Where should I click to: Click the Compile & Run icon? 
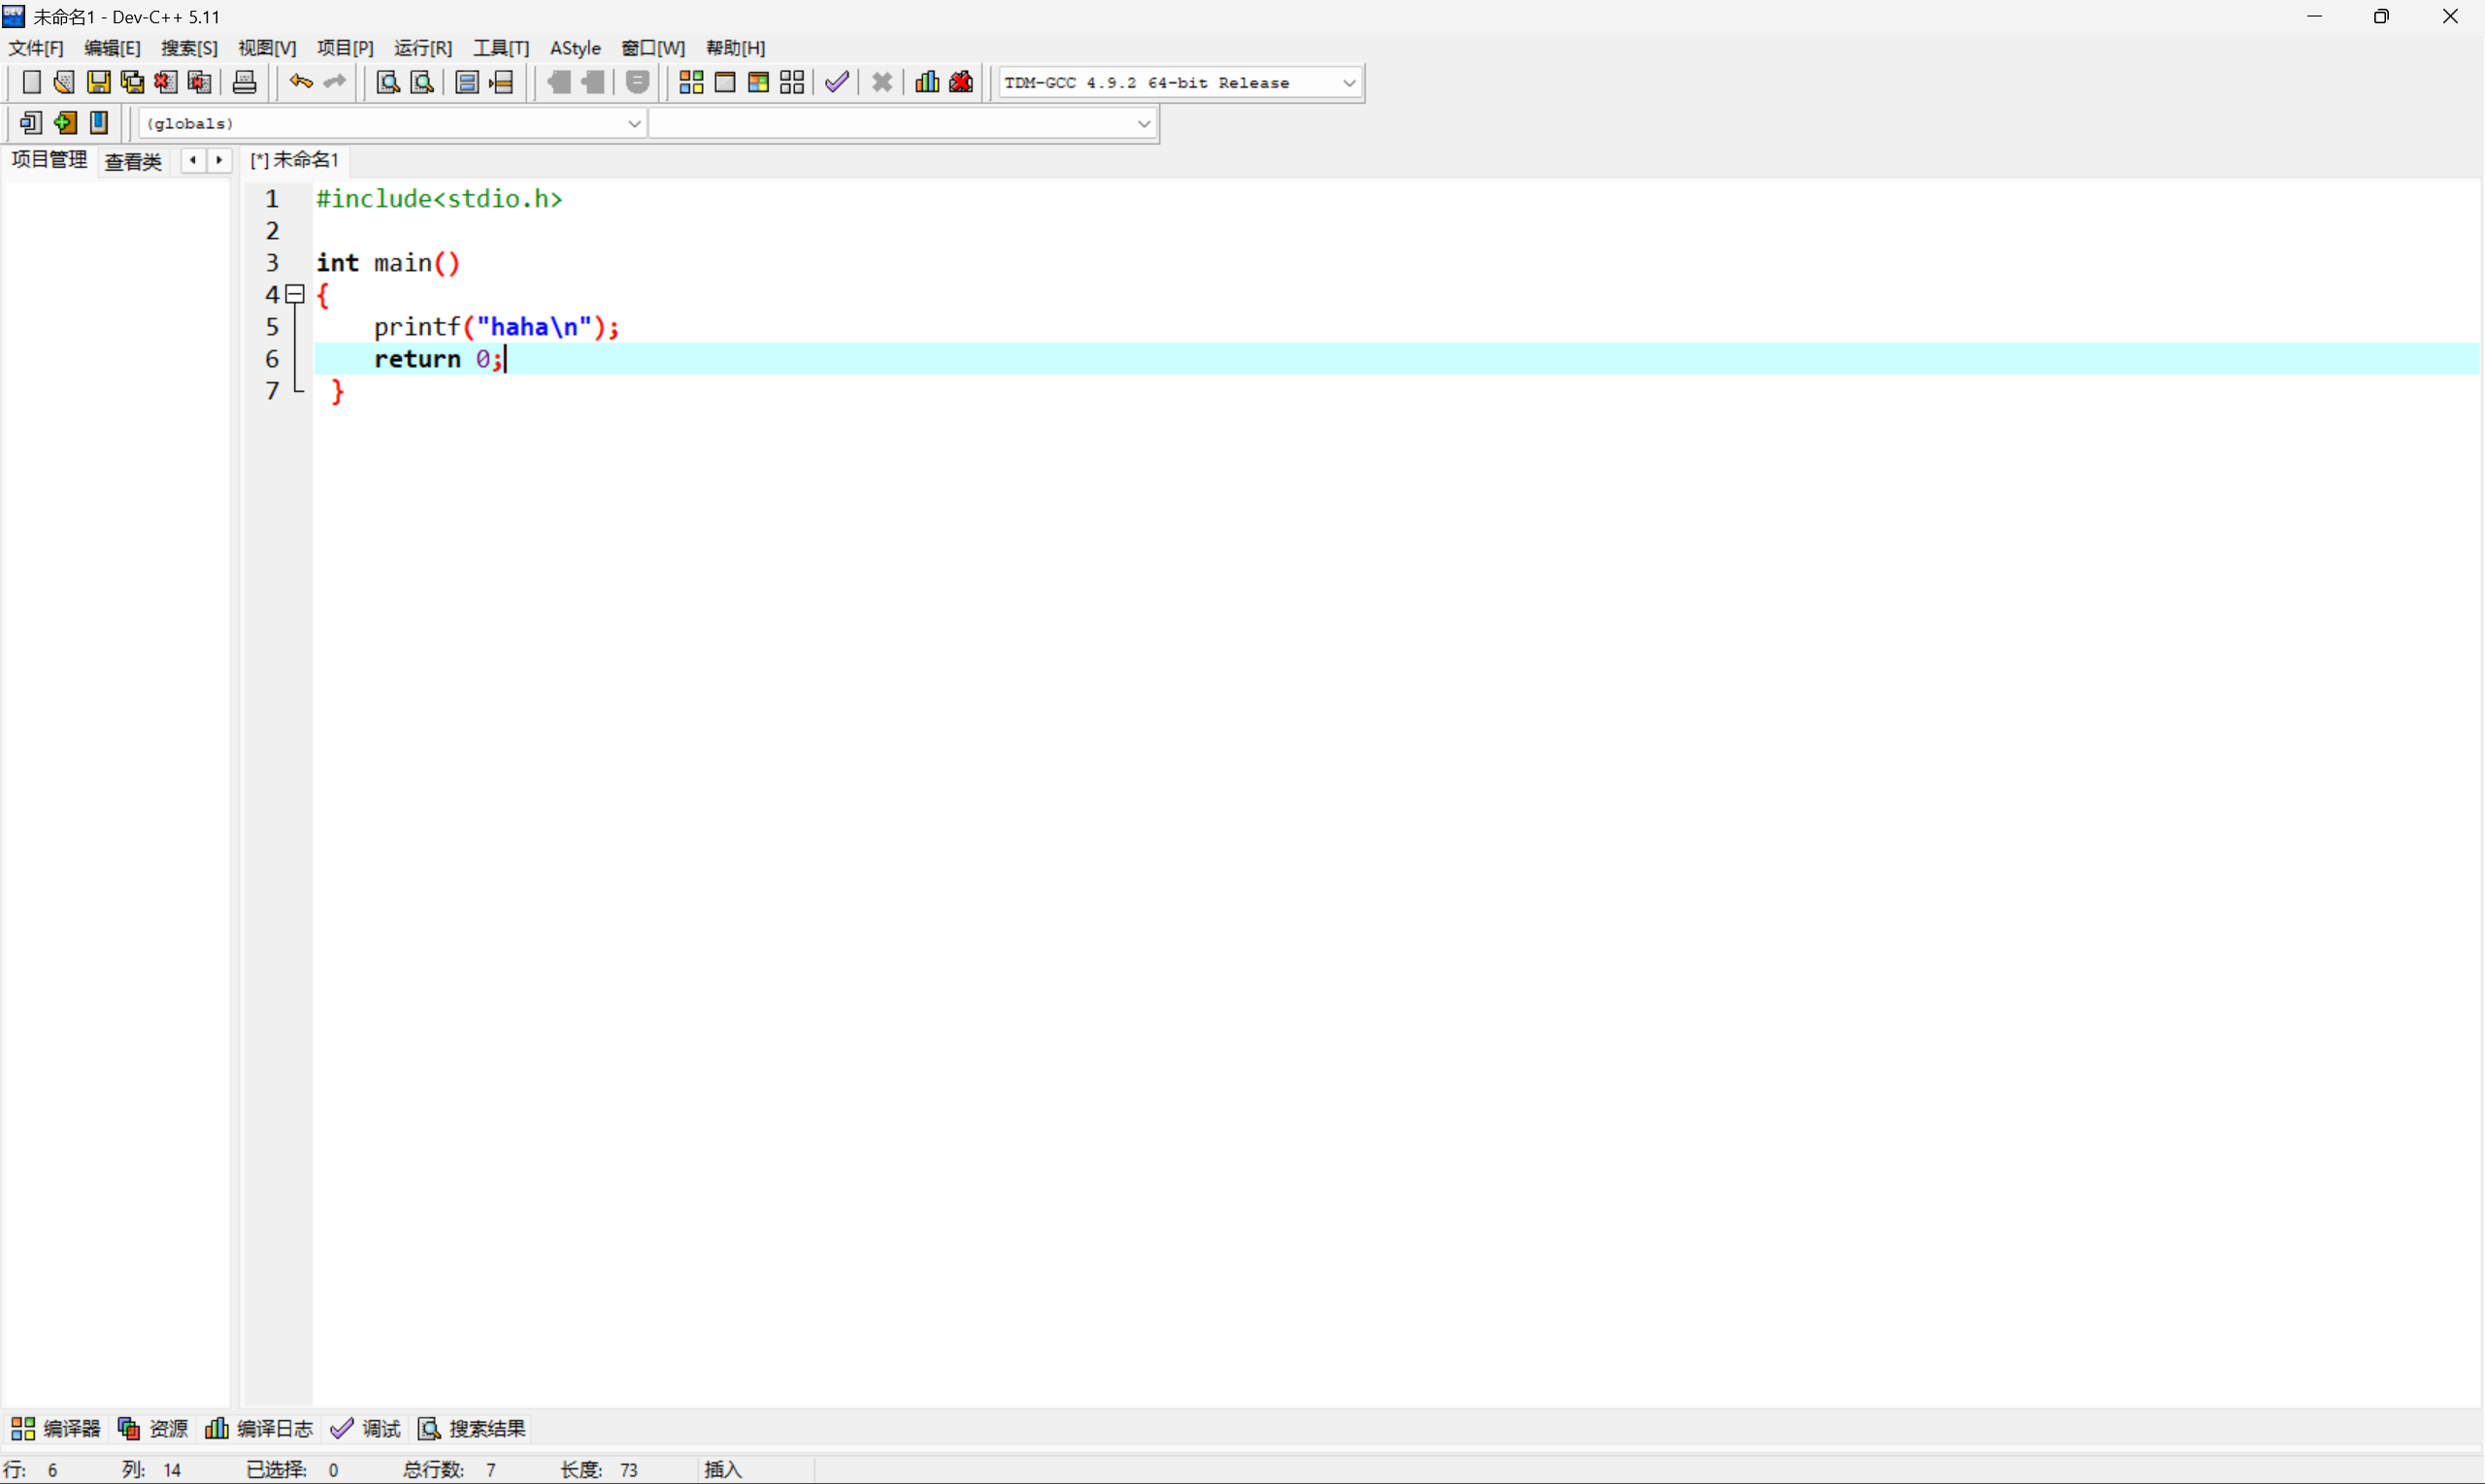[x=758, y=82]
